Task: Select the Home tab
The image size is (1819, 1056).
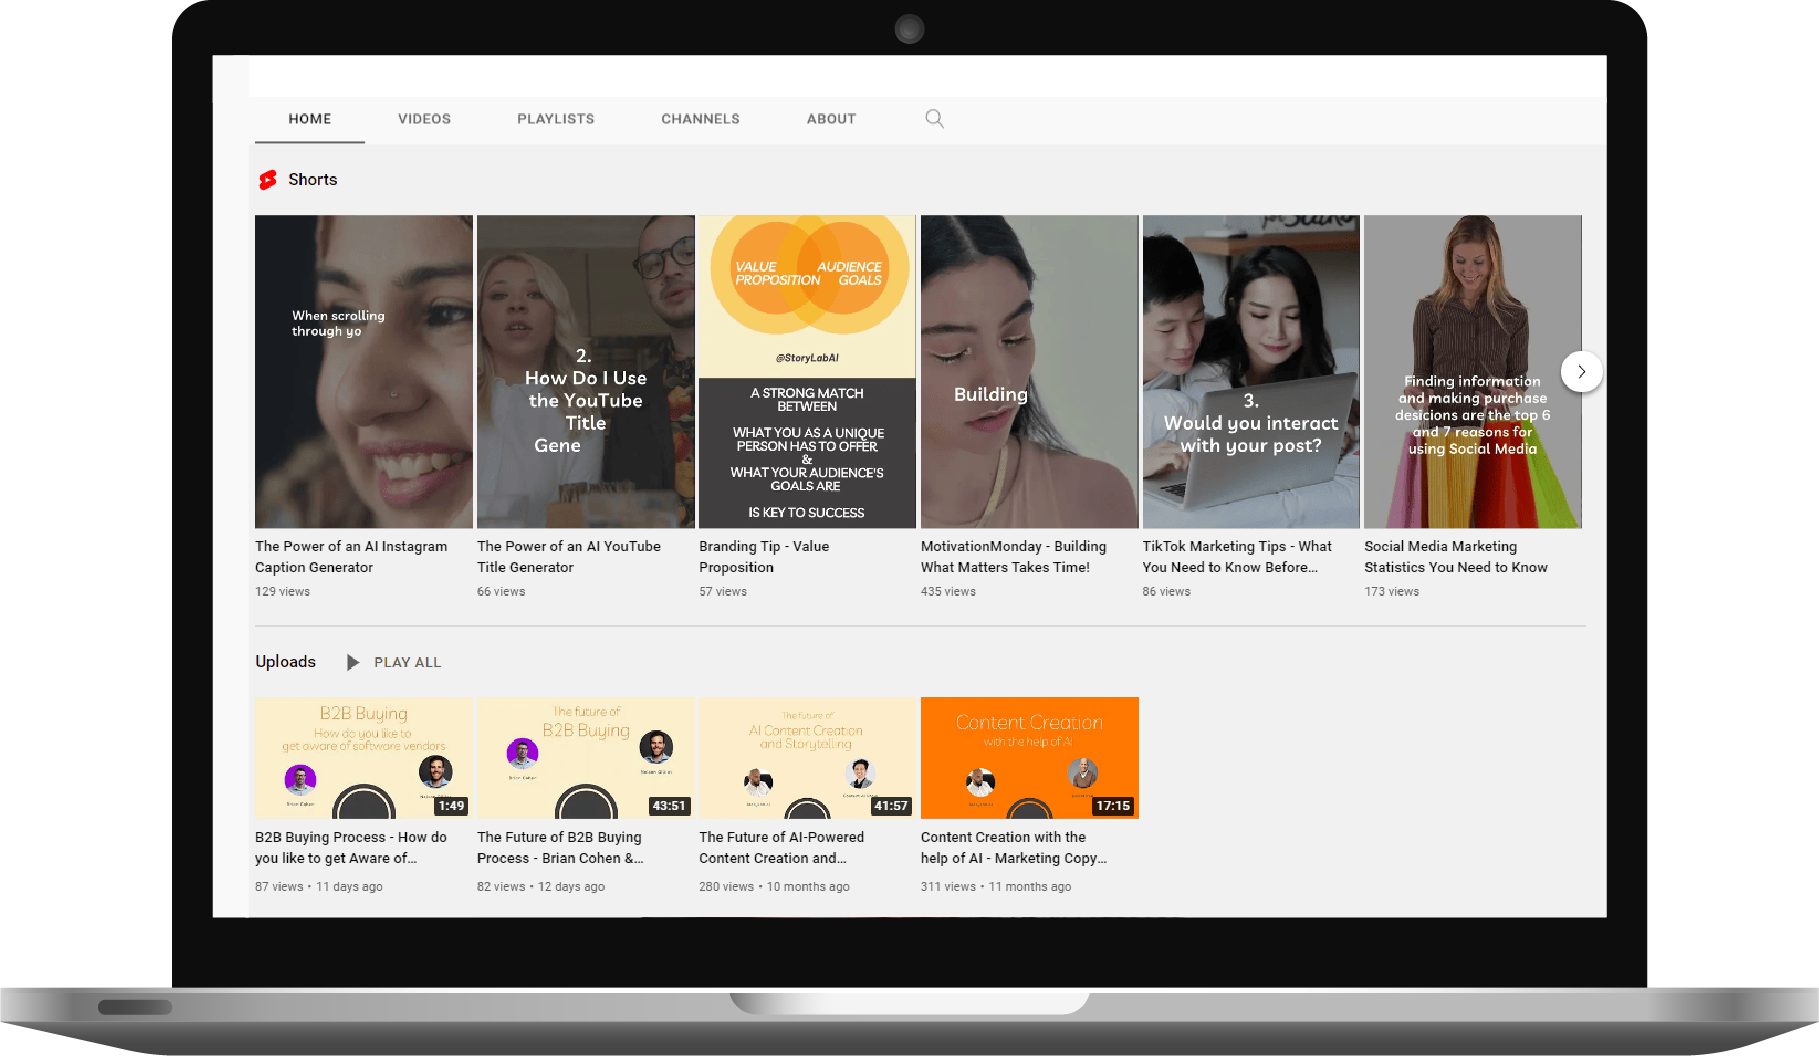Action: tap(310, 119)
